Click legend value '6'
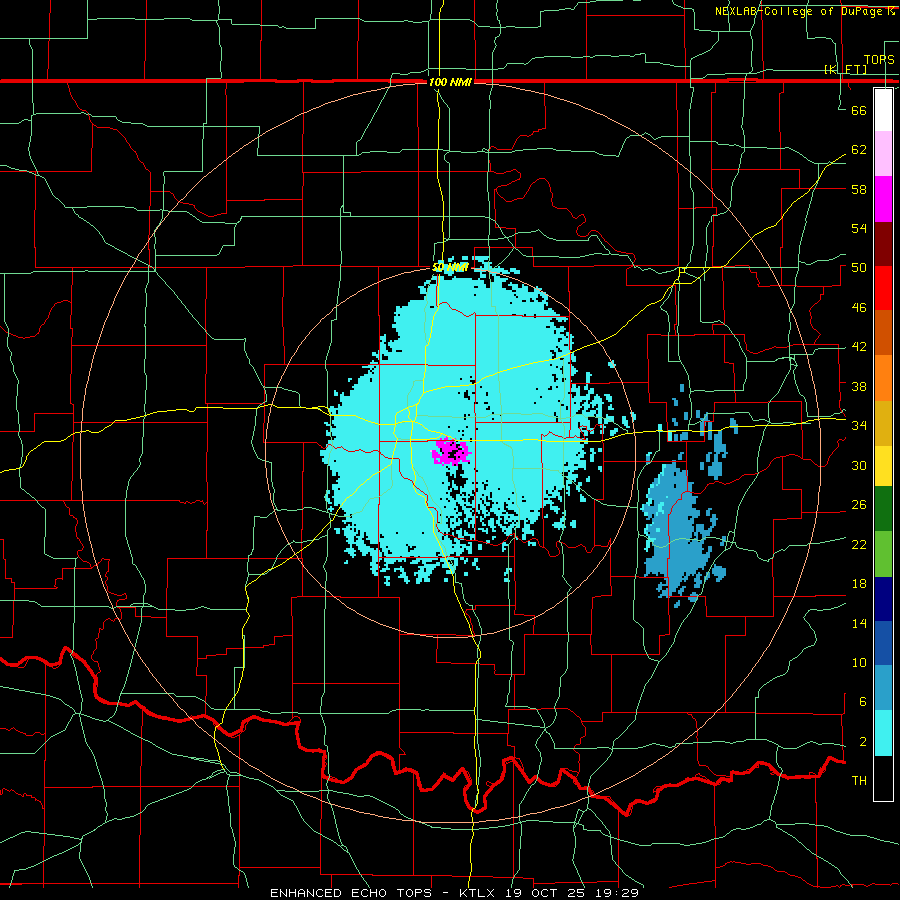Image resolution: width=900 pixels, height=900 pixels. 863,702
